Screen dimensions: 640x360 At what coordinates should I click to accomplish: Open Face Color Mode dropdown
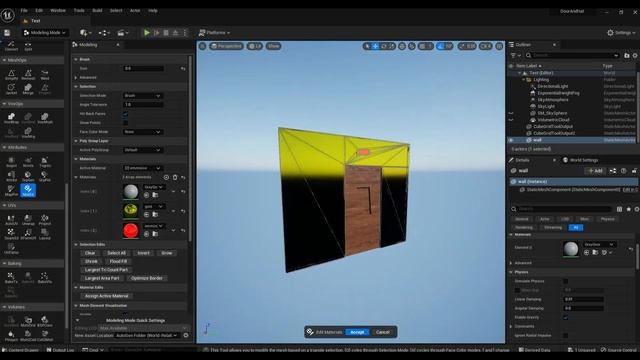[143, 132]
